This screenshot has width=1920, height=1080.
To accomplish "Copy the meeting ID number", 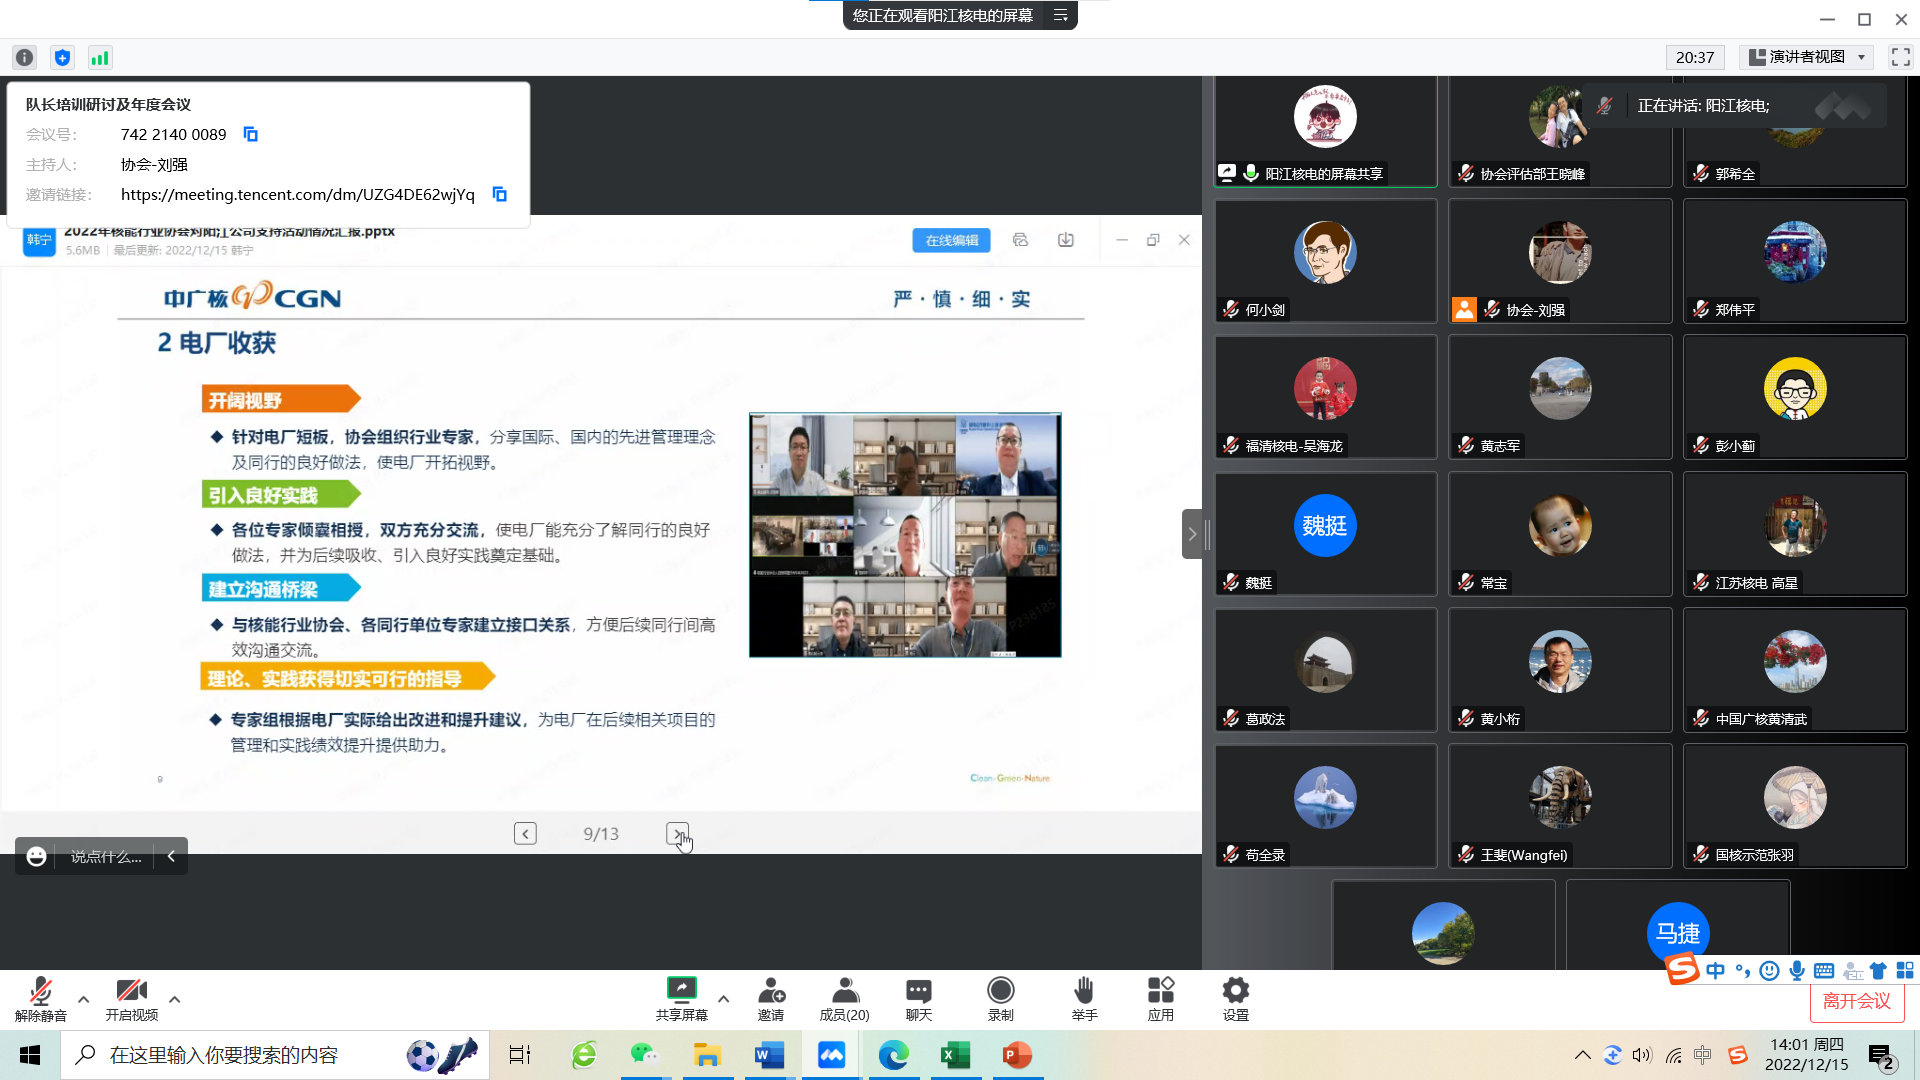I will [251, 134].
